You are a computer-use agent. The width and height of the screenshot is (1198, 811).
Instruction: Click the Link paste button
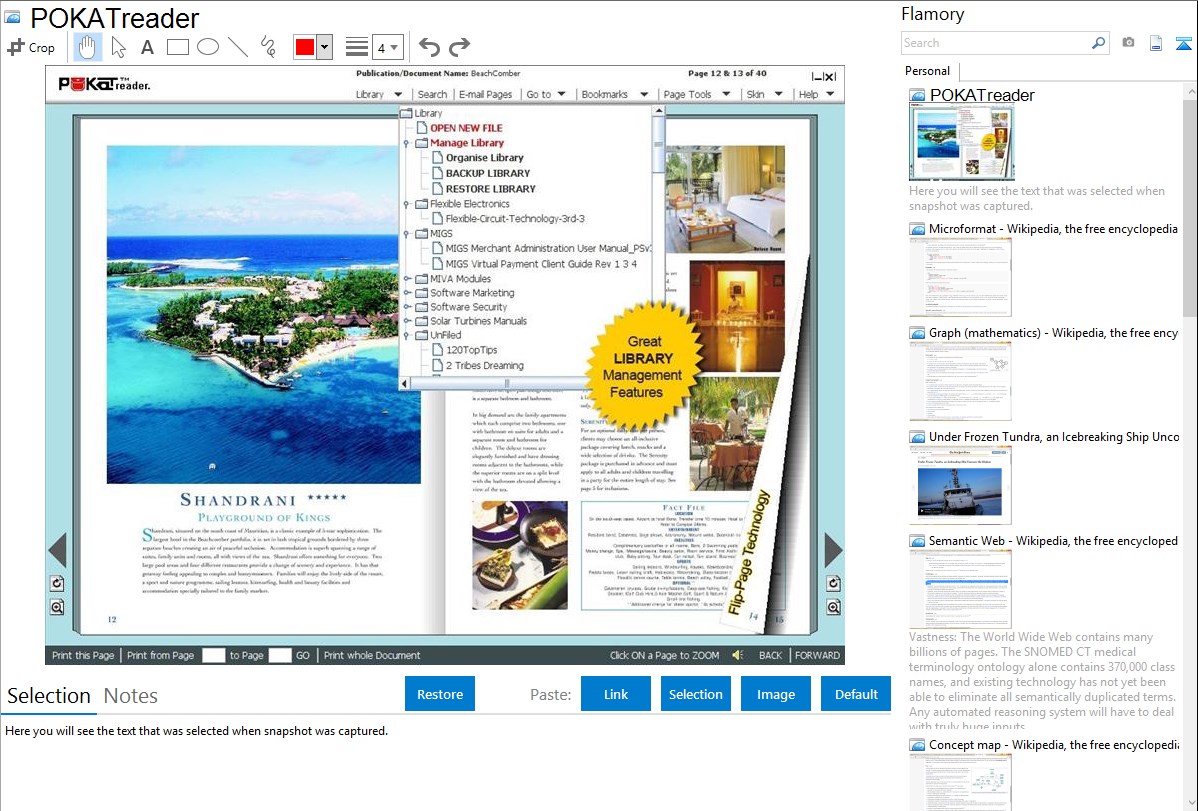pyautogui.click(x=616, y=694)
